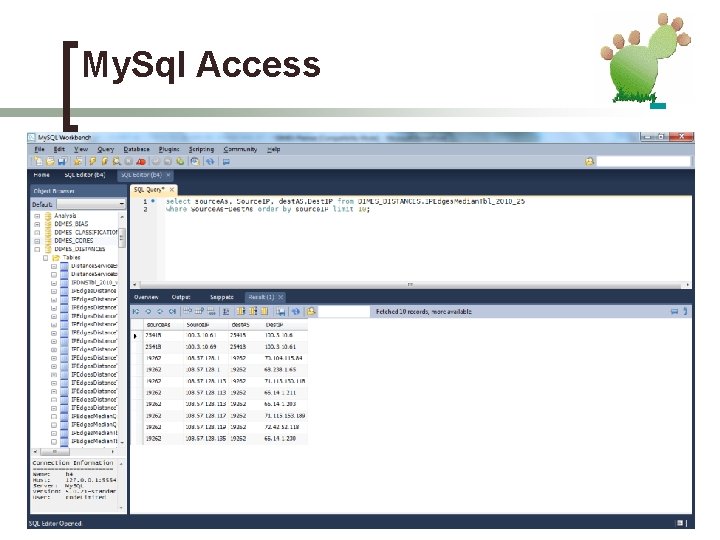This screenshot has width=720, height=540.
Task: Open the View menu
Action: 81,149
